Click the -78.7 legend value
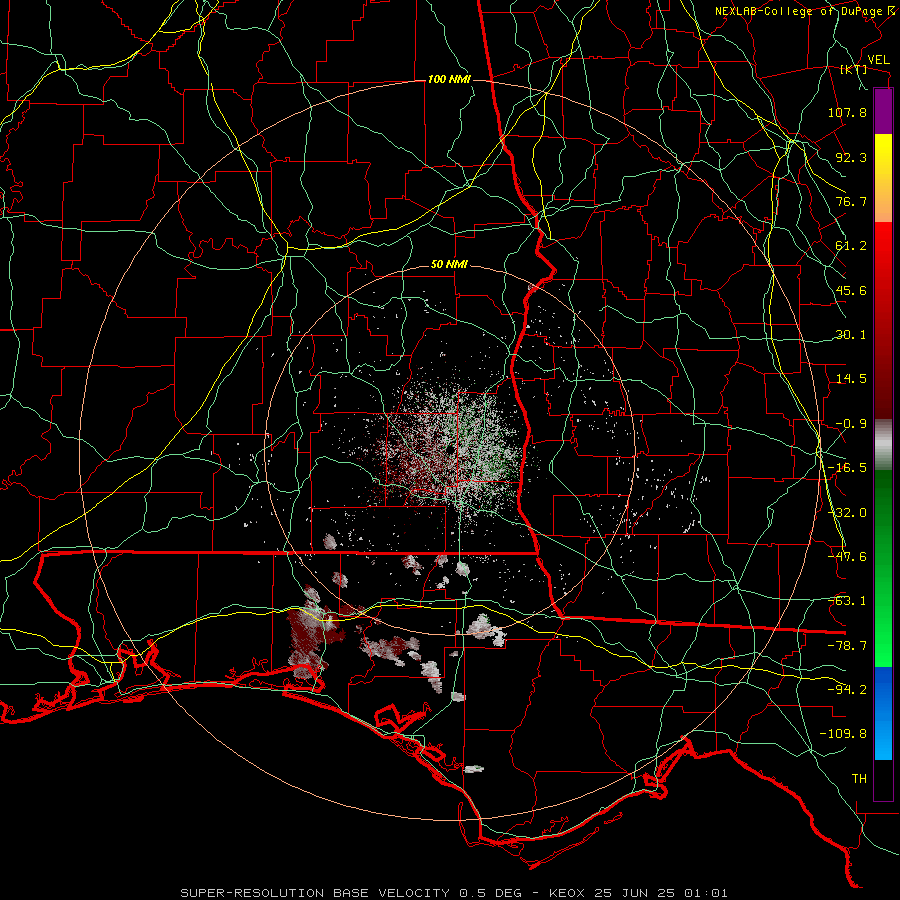The height and width of the screenshot is (900, 900). tap(847, 646)
